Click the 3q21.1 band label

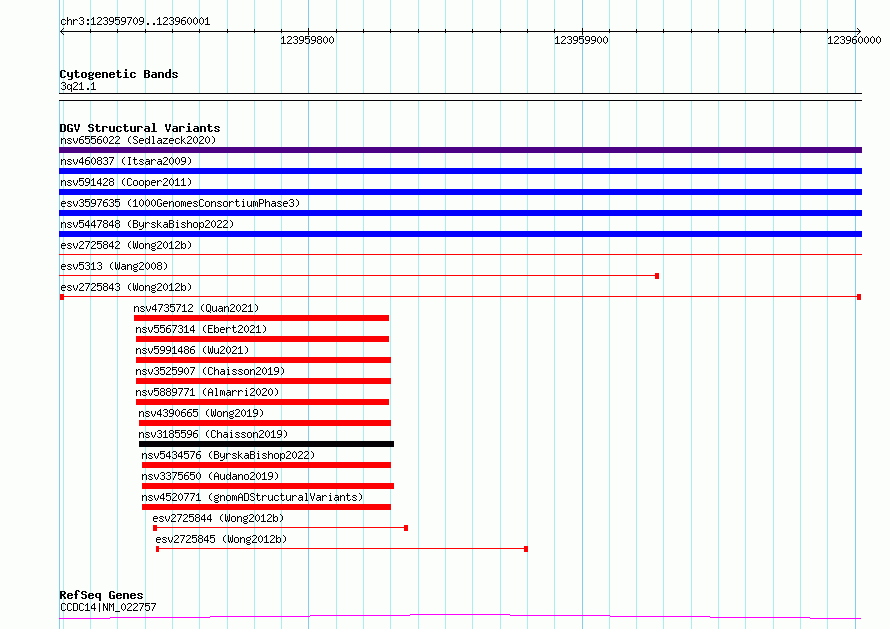click(78, 86)
